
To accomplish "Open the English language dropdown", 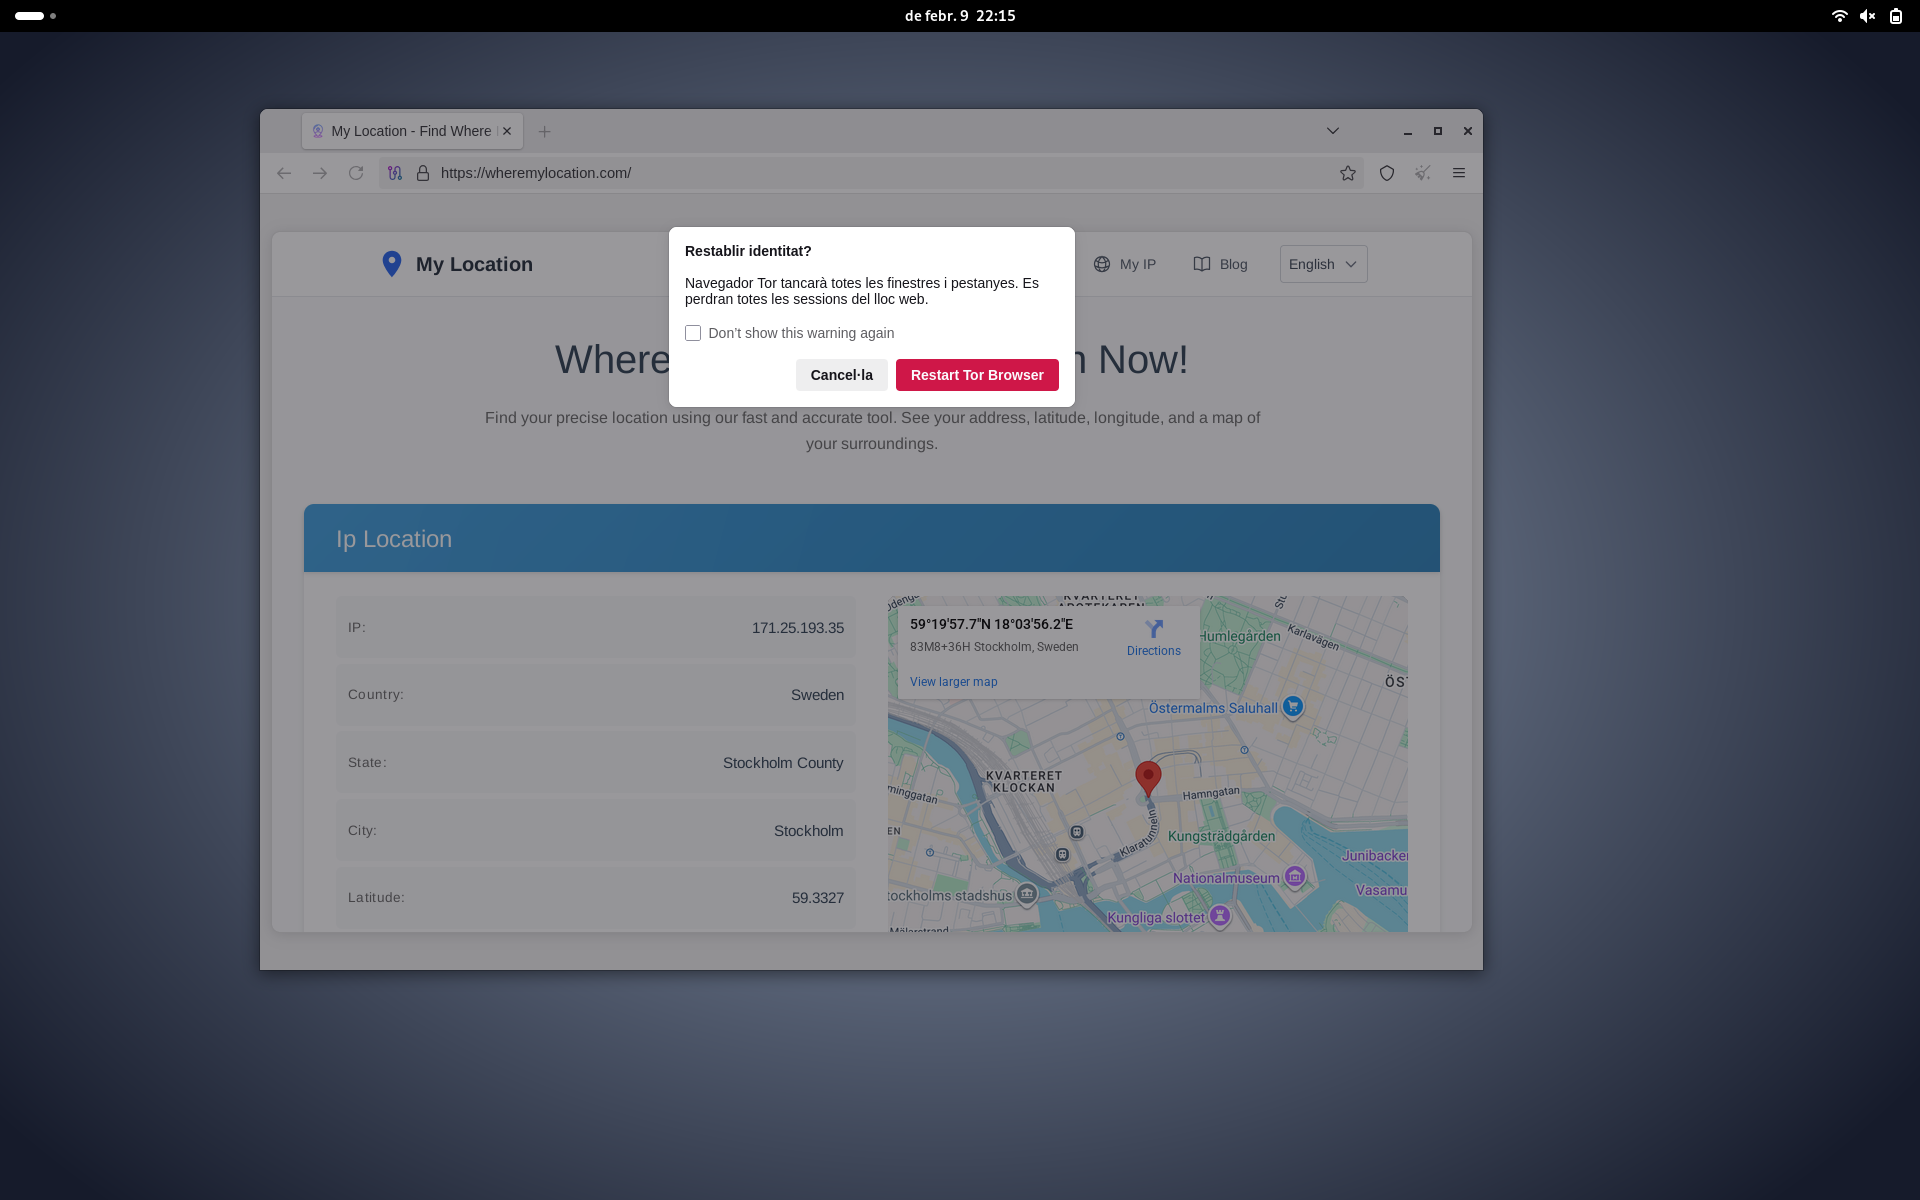I will [x=1322, y=263].
